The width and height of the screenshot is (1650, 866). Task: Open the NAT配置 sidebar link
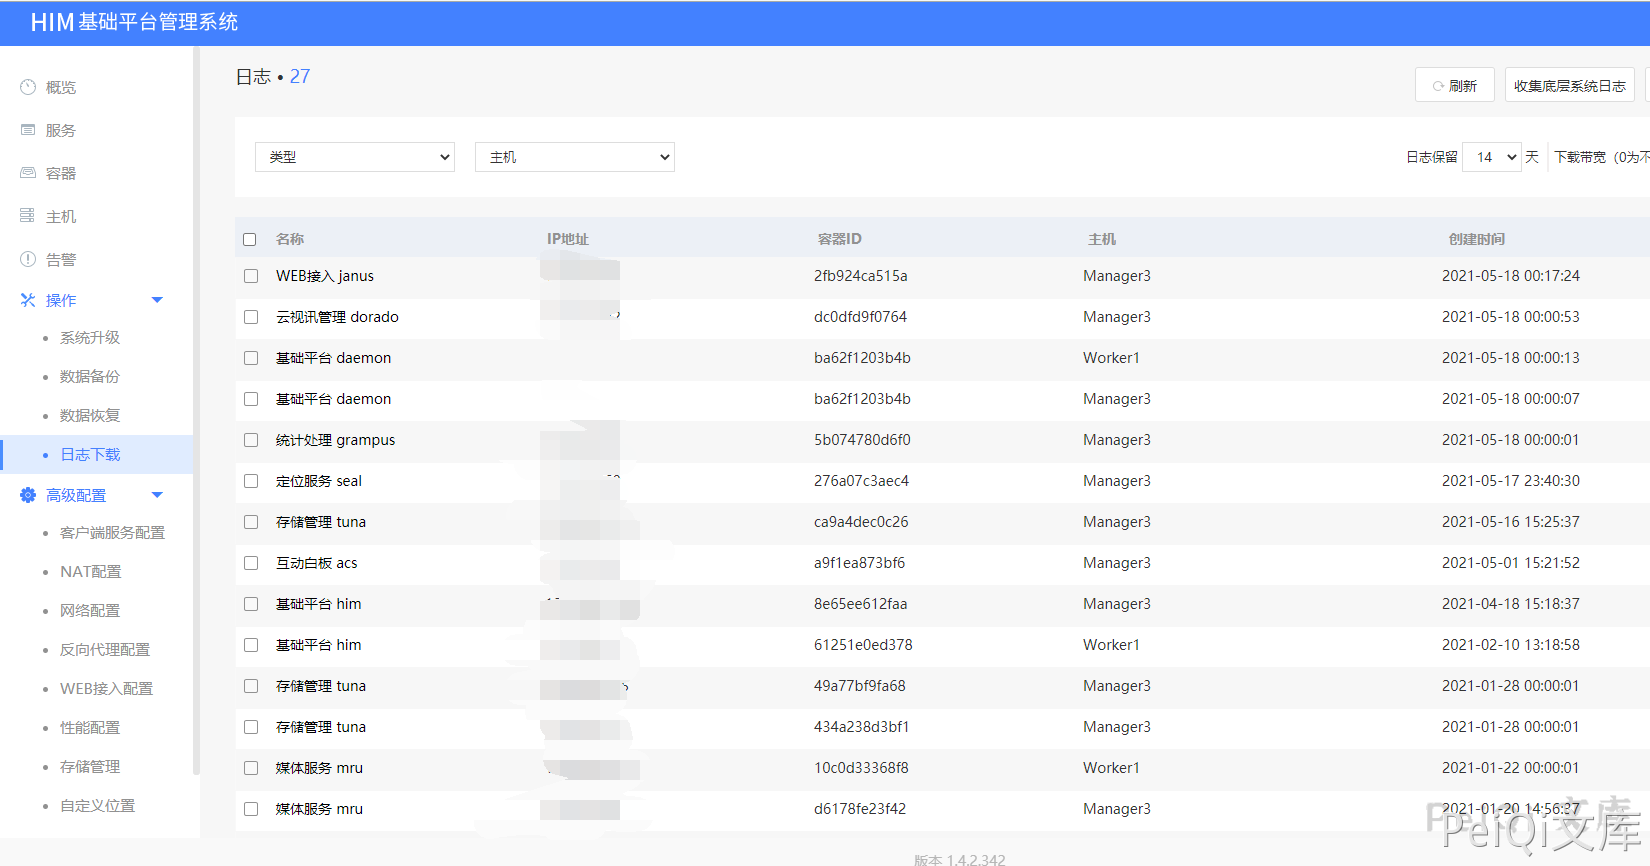coord(91,572)
